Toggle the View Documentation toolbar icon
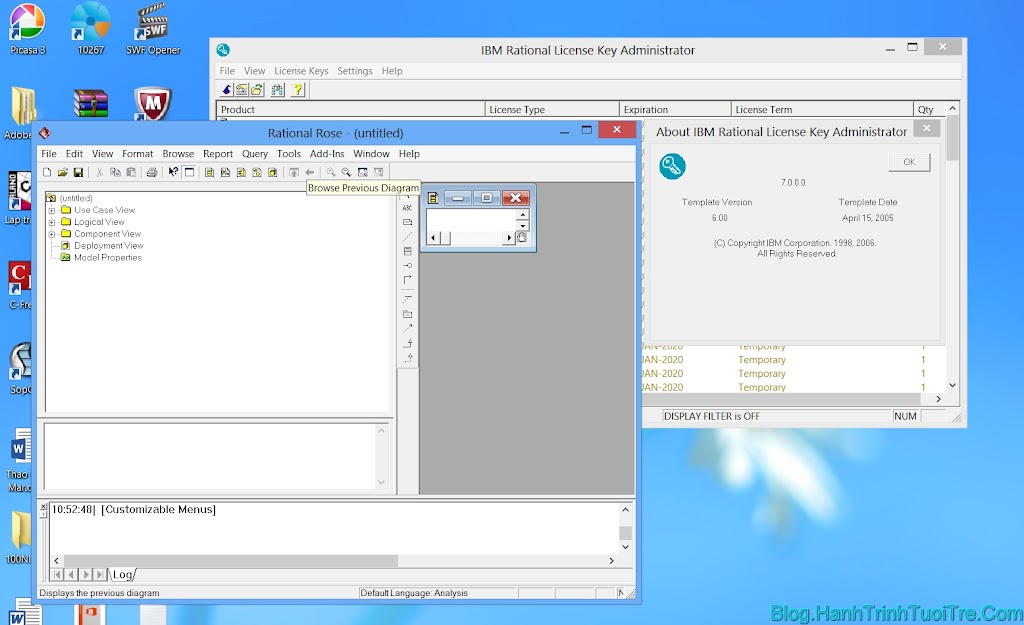 coord(189,172)
